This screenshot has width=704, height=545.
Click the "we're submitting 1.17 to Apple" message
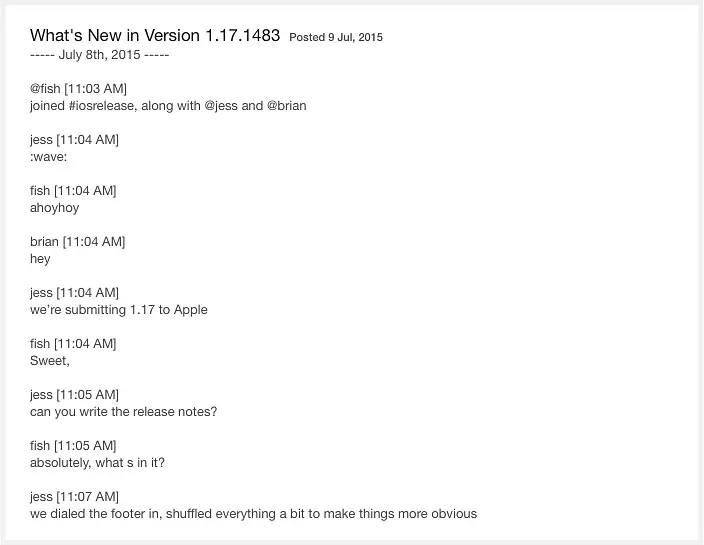tap(119, 310)
